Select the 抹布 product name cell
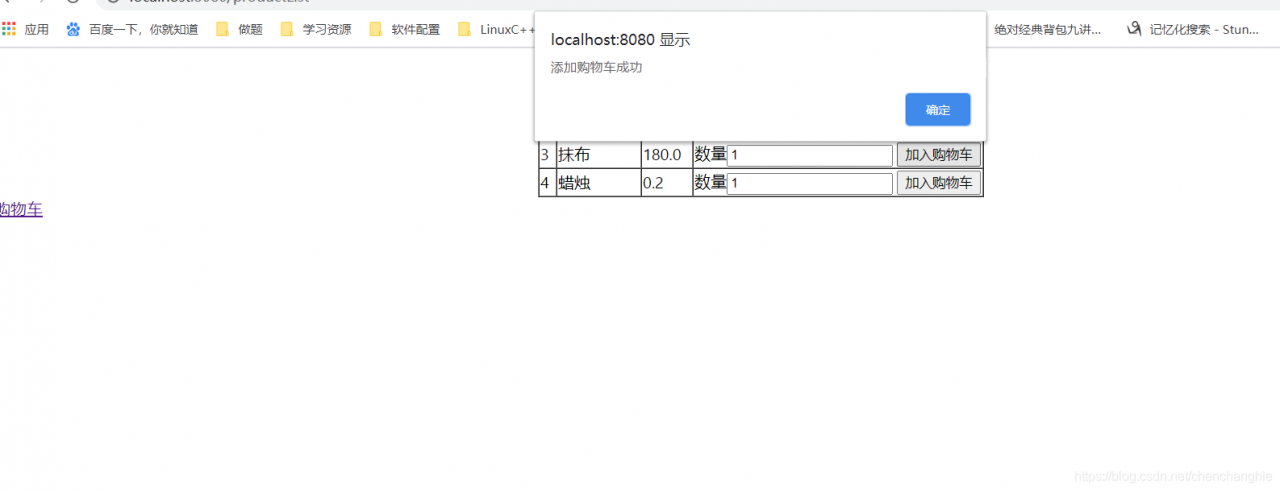The height and width of the screenshot is (491, 1280). [598, 155]
